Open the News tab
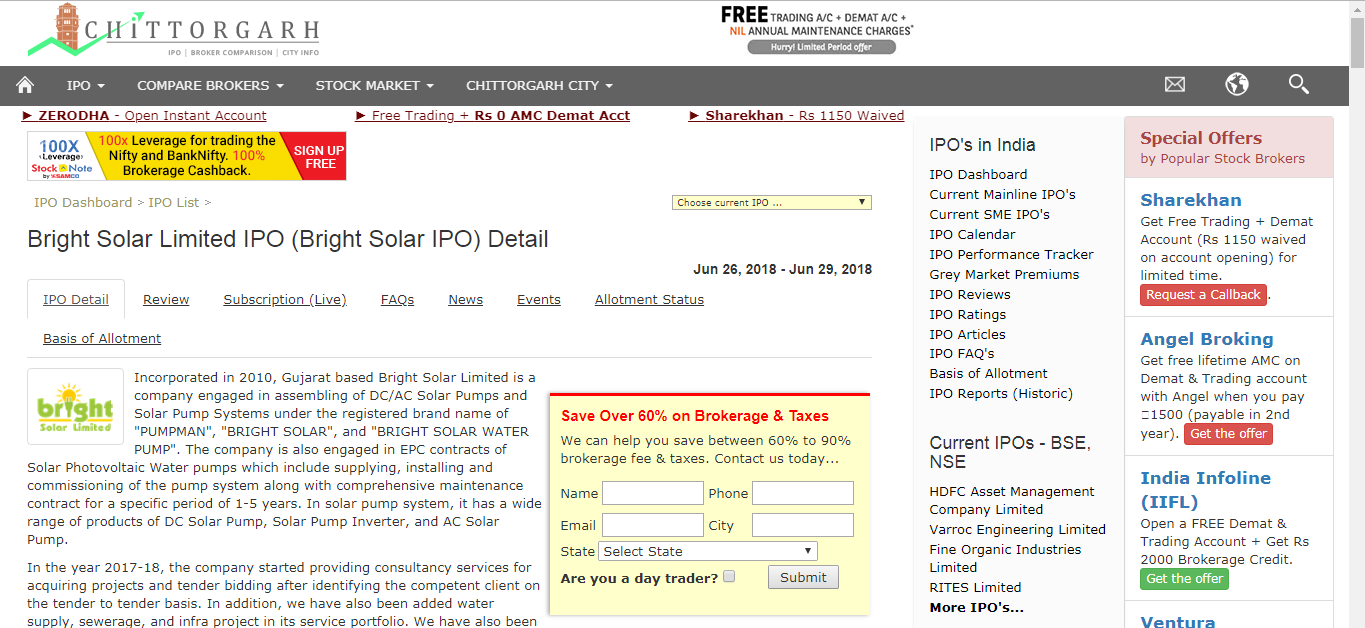 point(465,300)
